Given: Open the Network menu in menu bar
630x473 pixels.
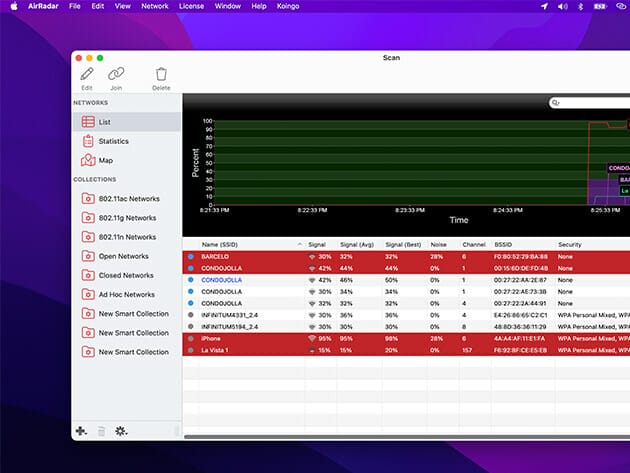Looking at the screenshot, I should tap(155, 6).
